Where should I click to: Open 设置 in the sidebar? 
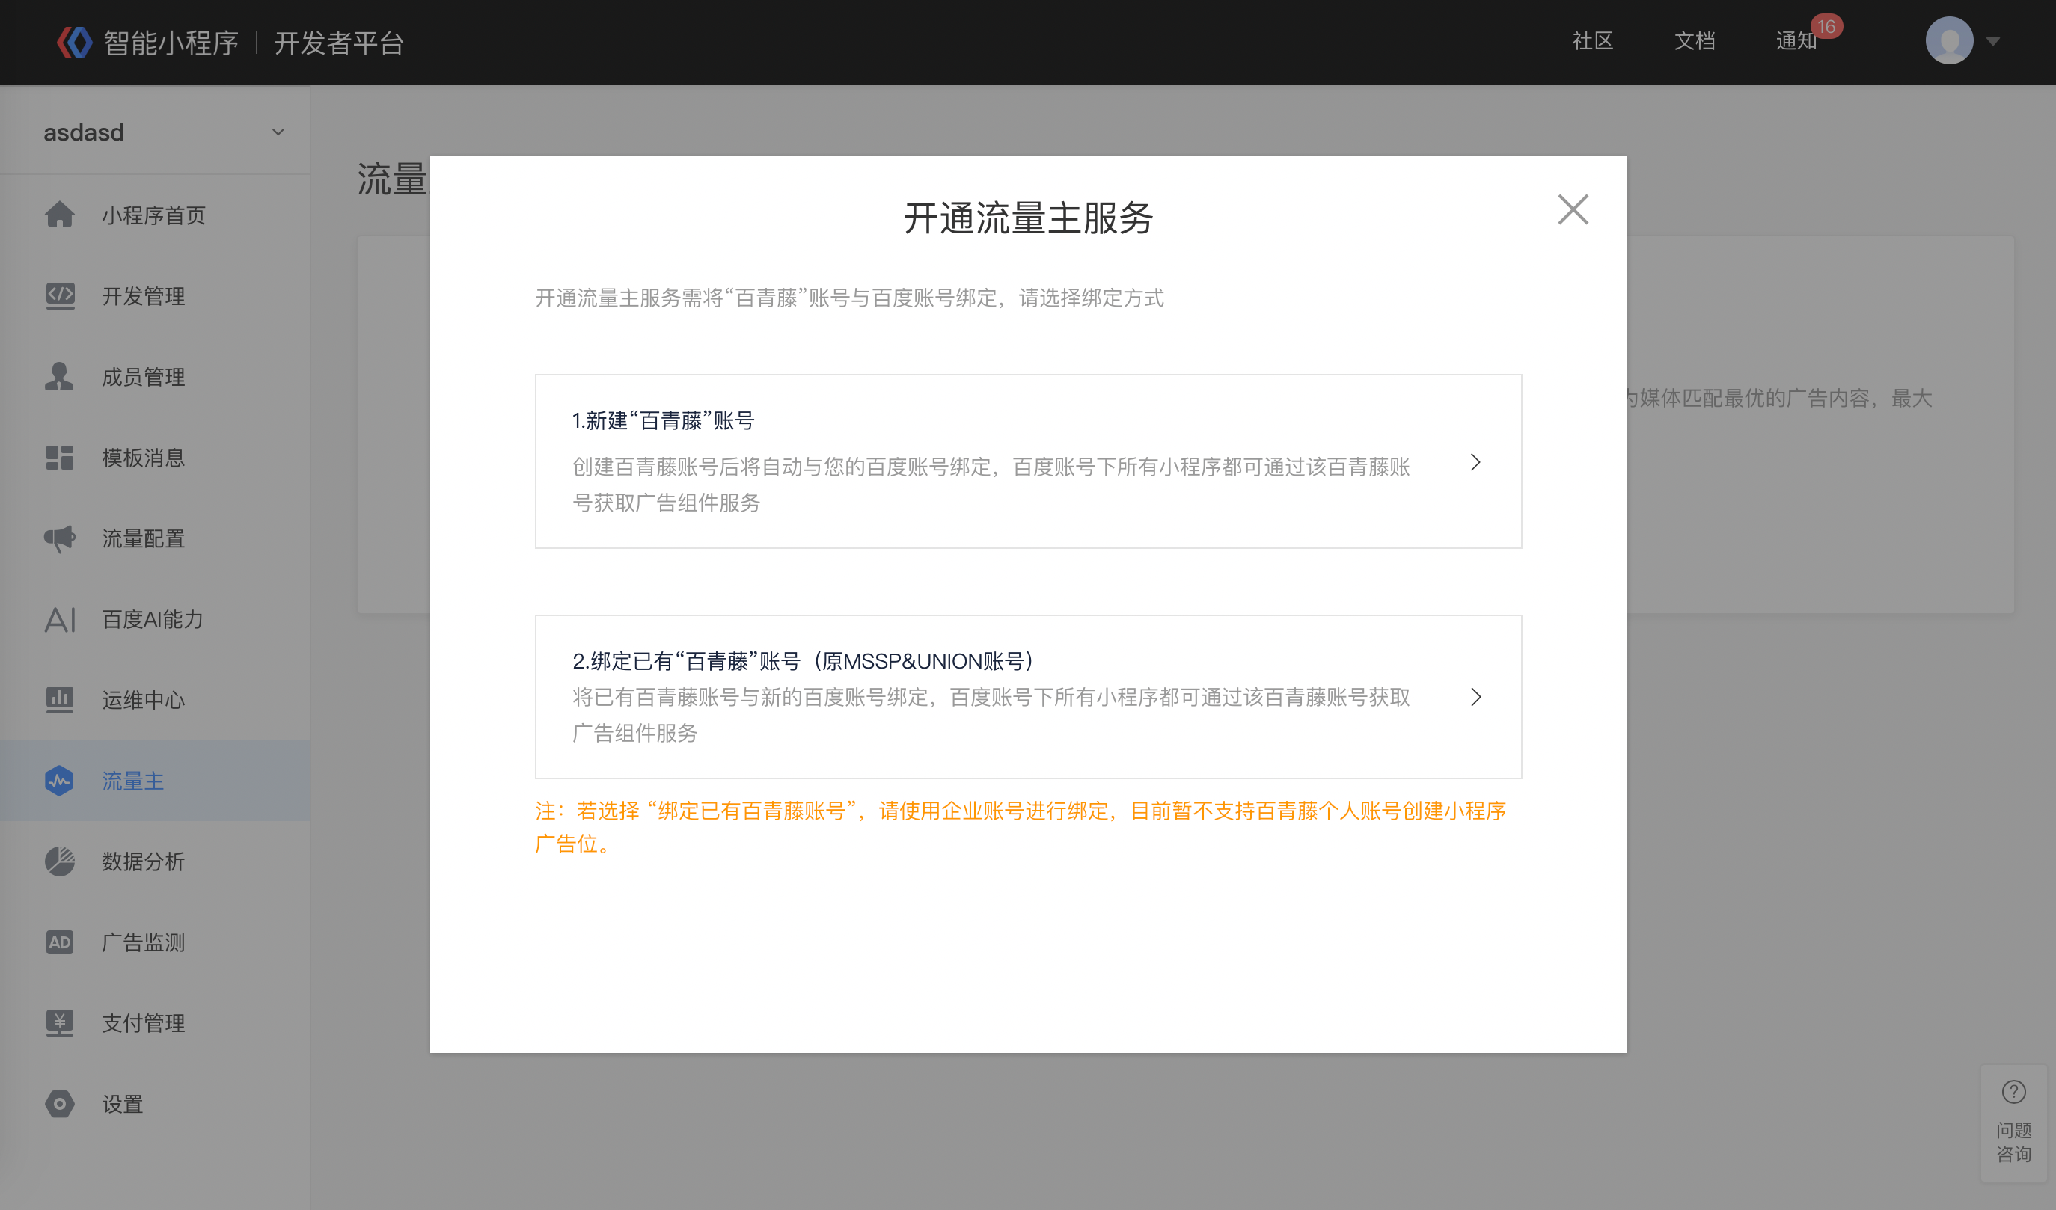[155, 1105]
